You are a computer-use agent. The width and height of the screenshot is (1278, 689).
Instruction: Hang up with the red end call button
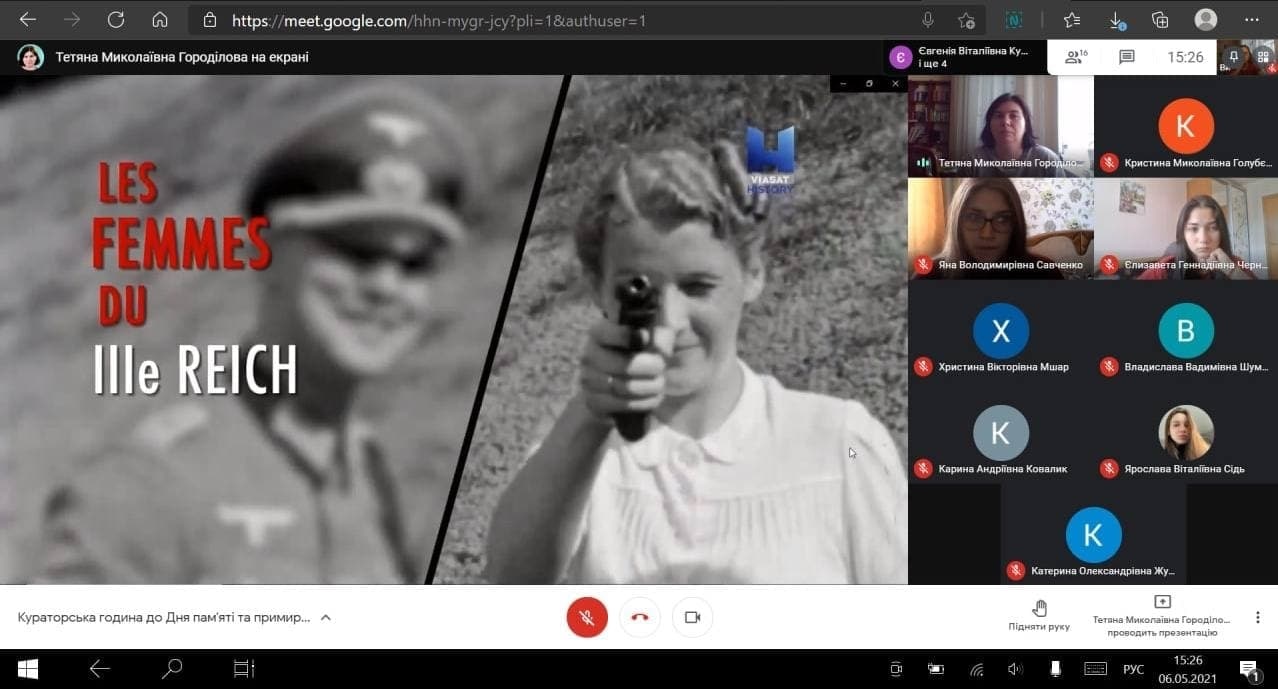[640, 617]
